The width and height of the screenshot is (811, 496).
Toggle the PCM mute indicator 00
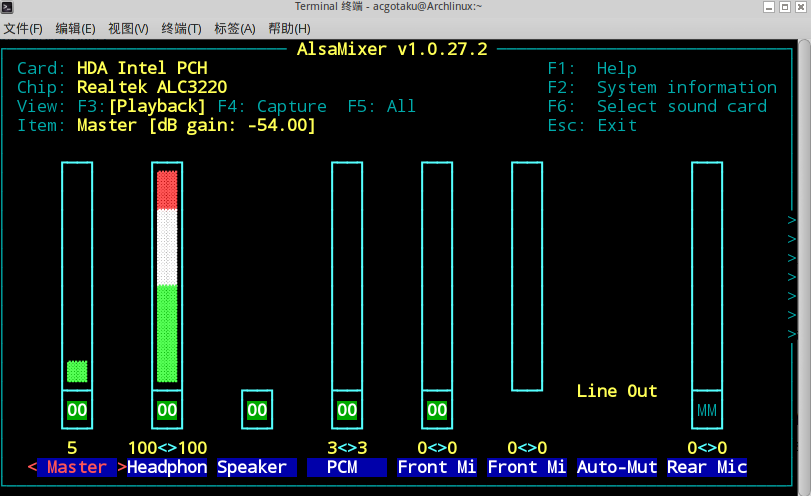347,410
